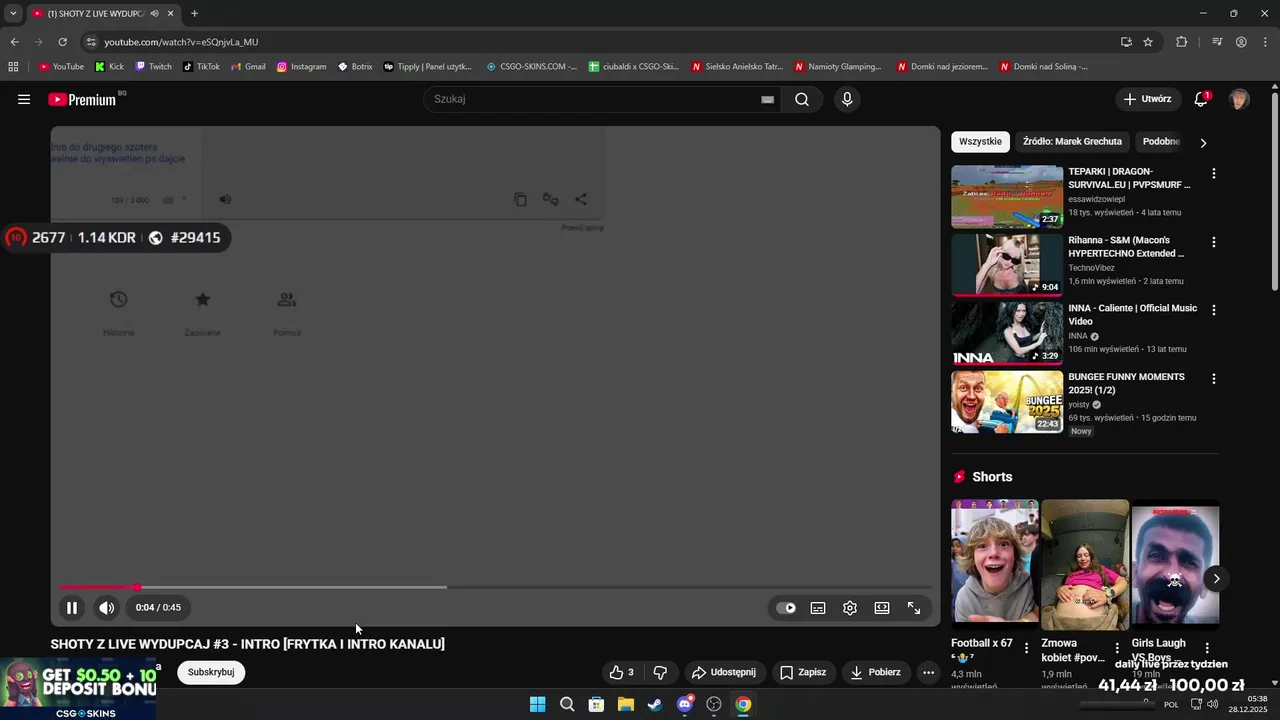1280x720 pixels.
Task: Open the Botrix bookmark
Action: tap(355, 66)
